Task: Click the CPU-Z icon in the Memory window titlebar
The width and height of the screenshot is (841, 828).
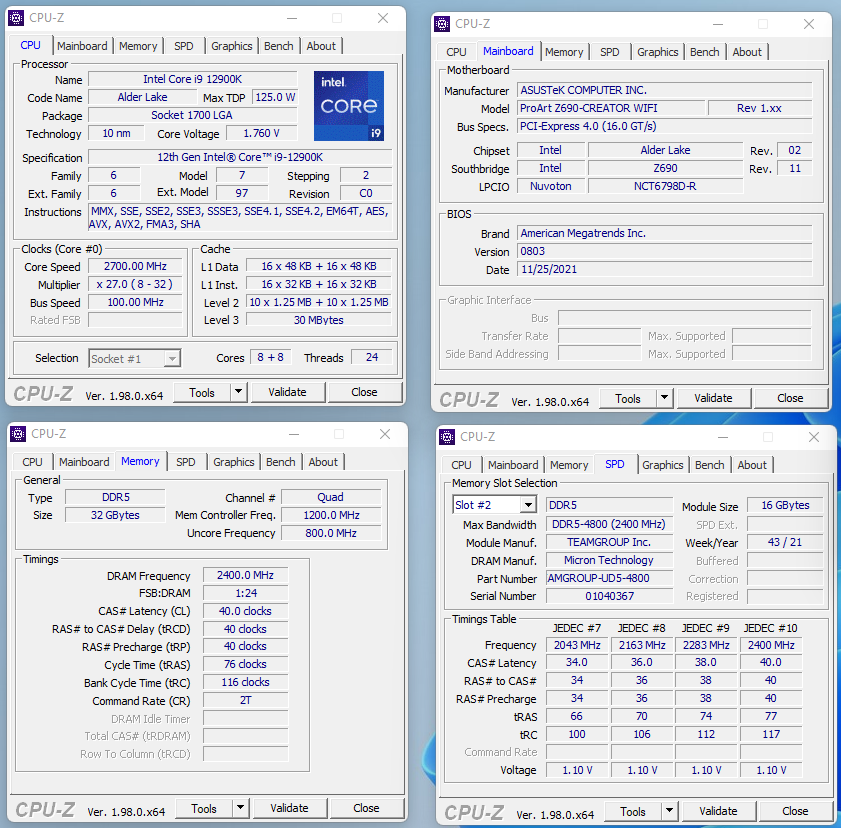Action: [x=16, y=433]
